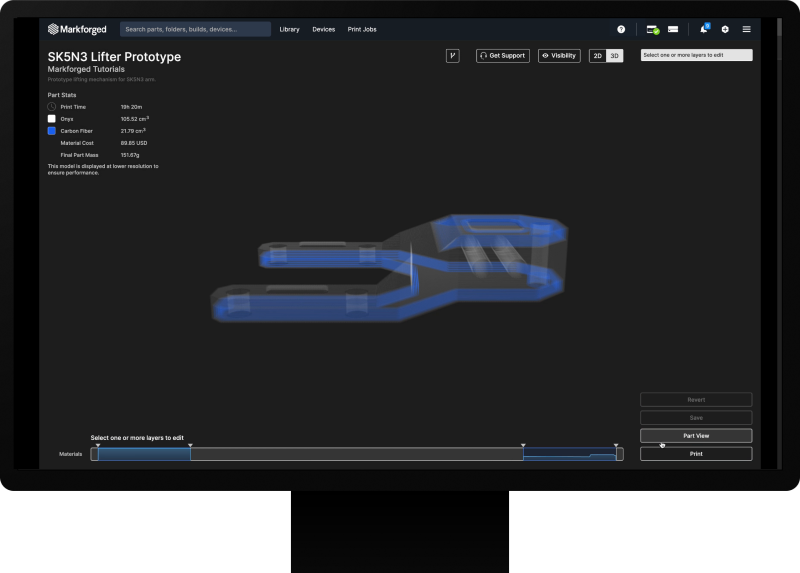Click the '105.52 cm³' Onyx volume value

pos(135,119)
